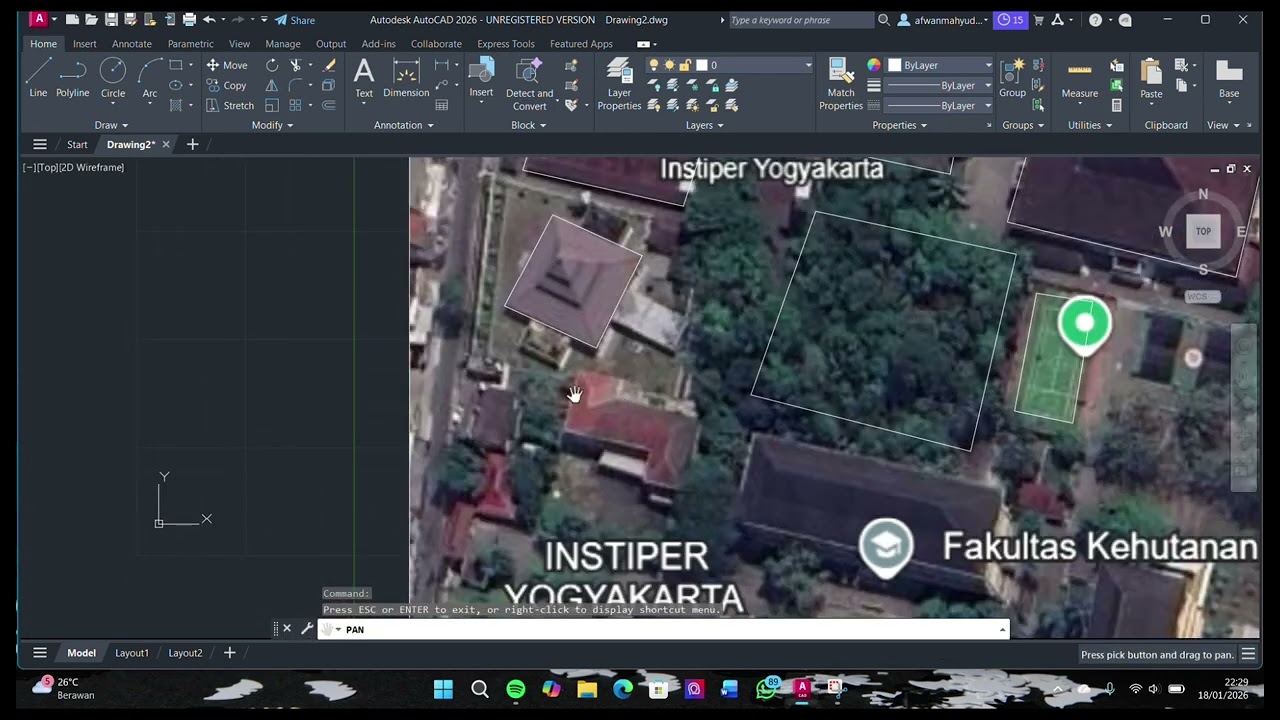The height and width of the screenshot is (720, 1280).
Task: Choose the Trim scissors tool
Action: click(x=295, y=65)
